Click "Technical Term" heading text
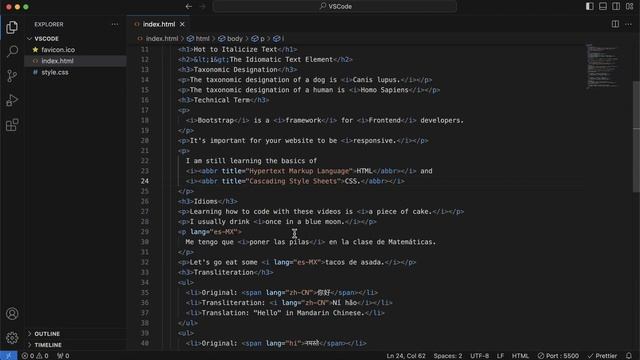 [222, 100]
